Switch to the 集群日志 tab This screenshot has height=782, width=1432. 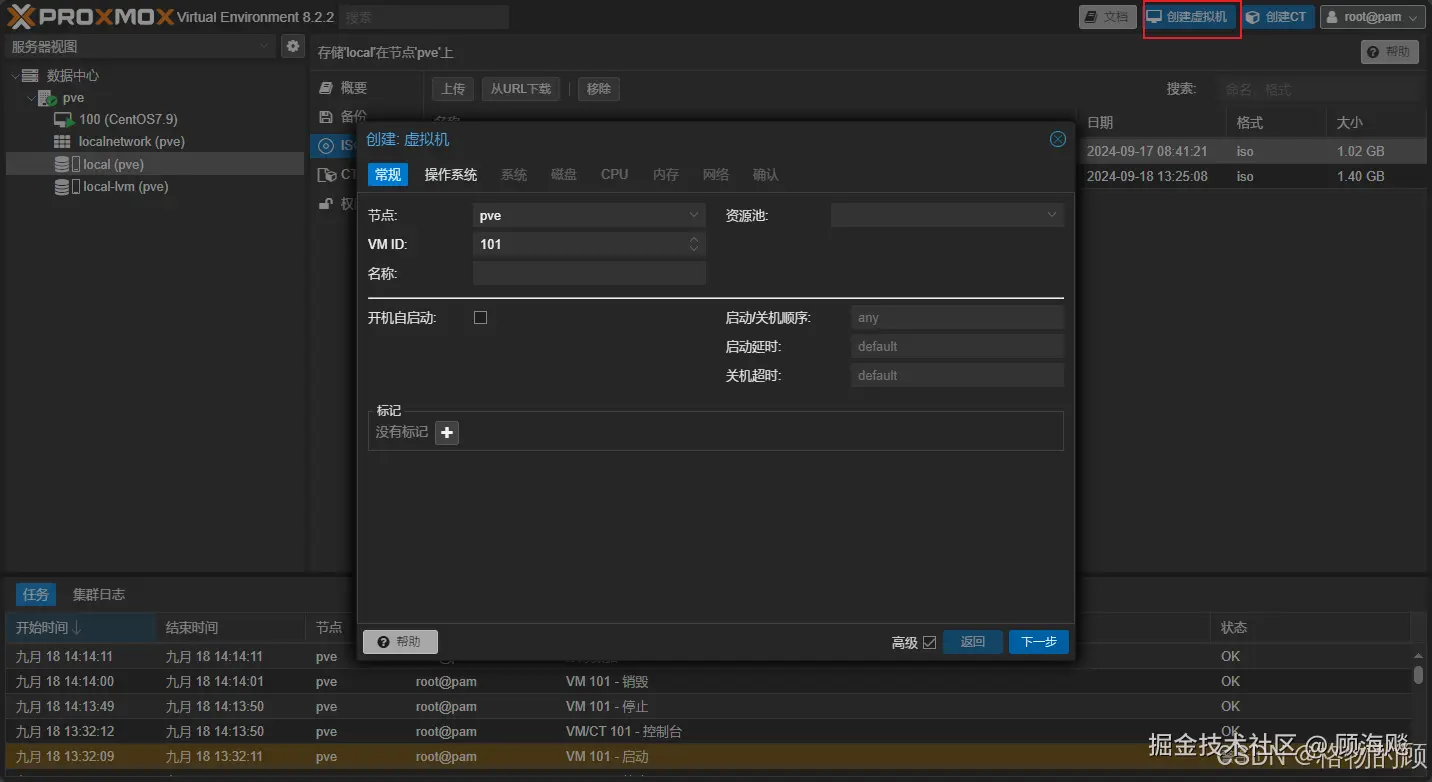coord(99,594)
